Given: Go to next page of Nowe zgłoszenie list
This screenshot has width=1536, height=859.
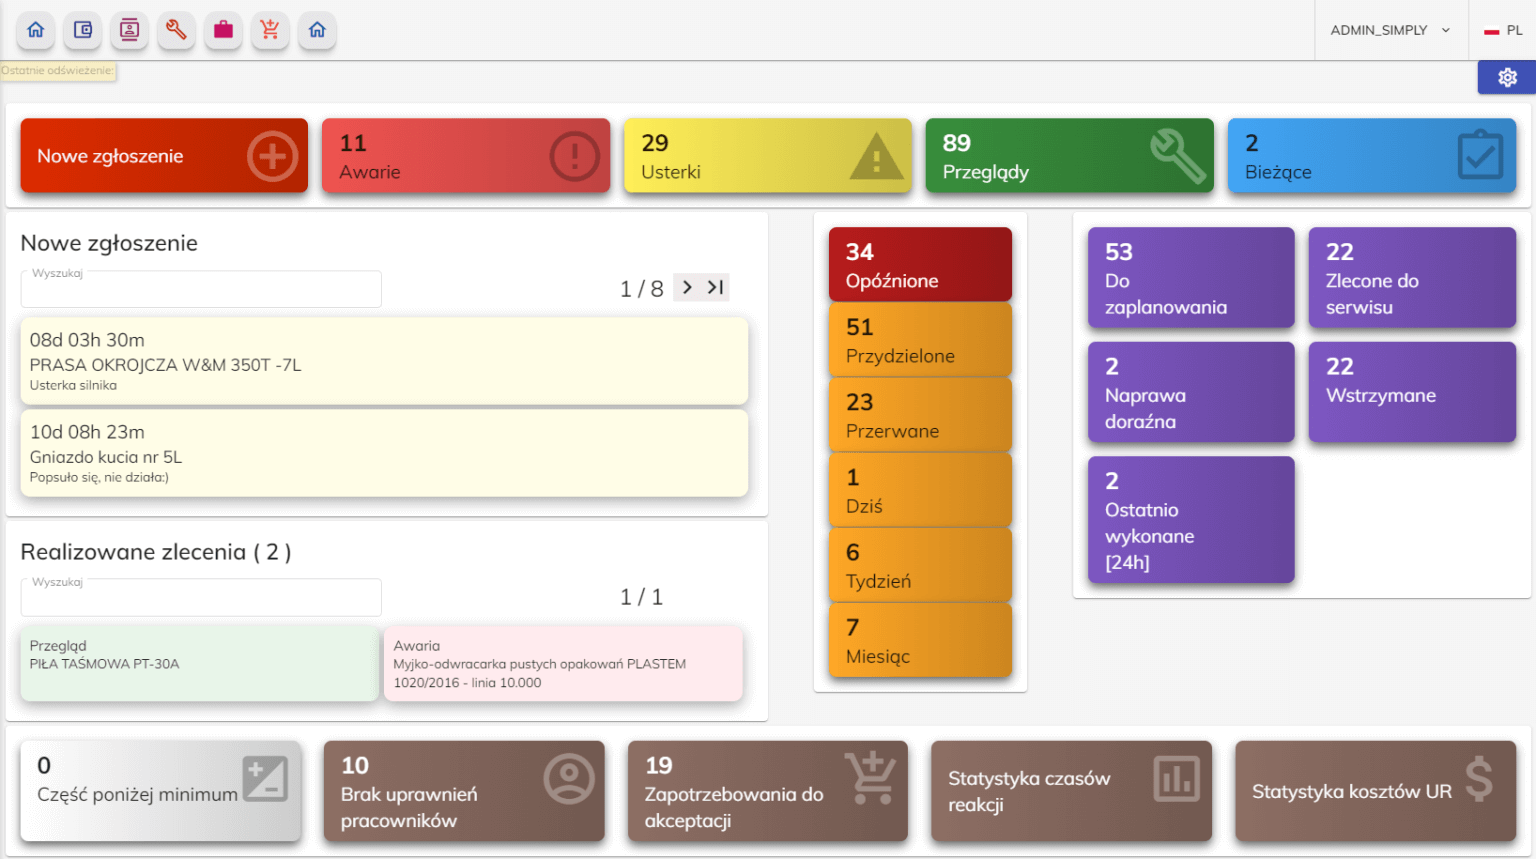Looking at the screenshot, I should [686, 288].
